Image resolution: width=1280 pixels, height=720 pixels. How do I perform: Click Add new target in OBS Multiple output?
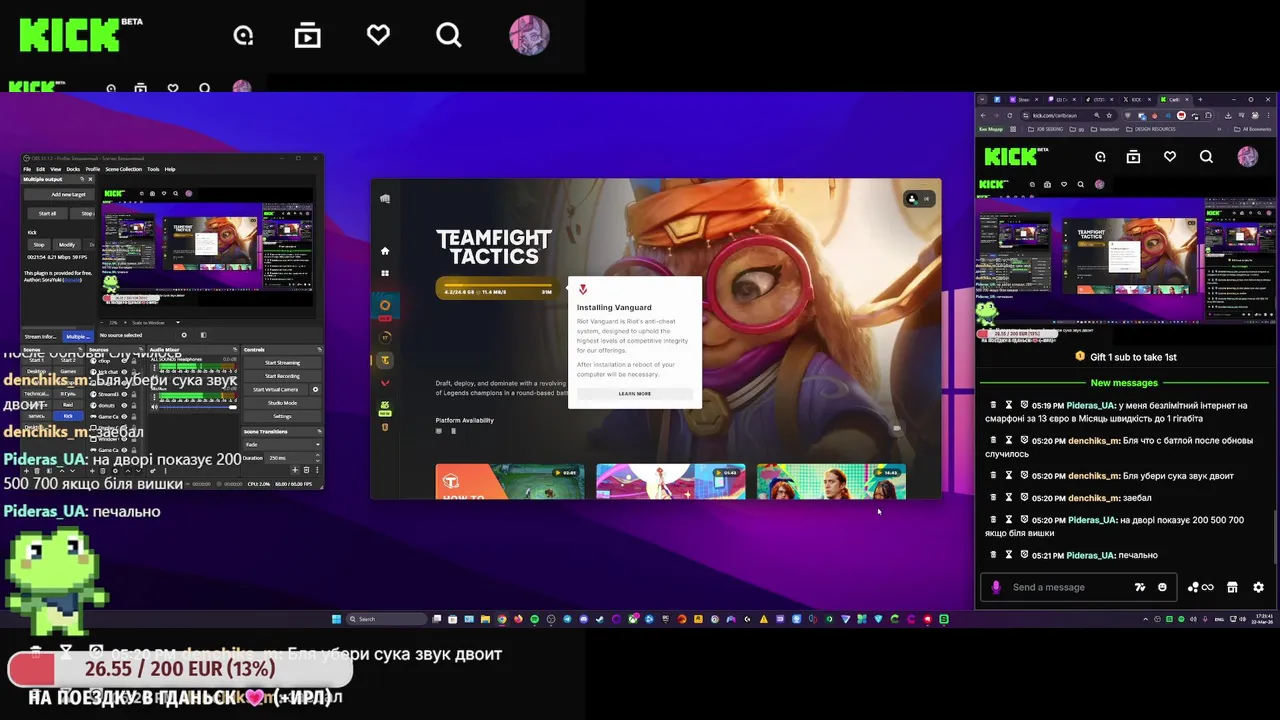(59, 194)
